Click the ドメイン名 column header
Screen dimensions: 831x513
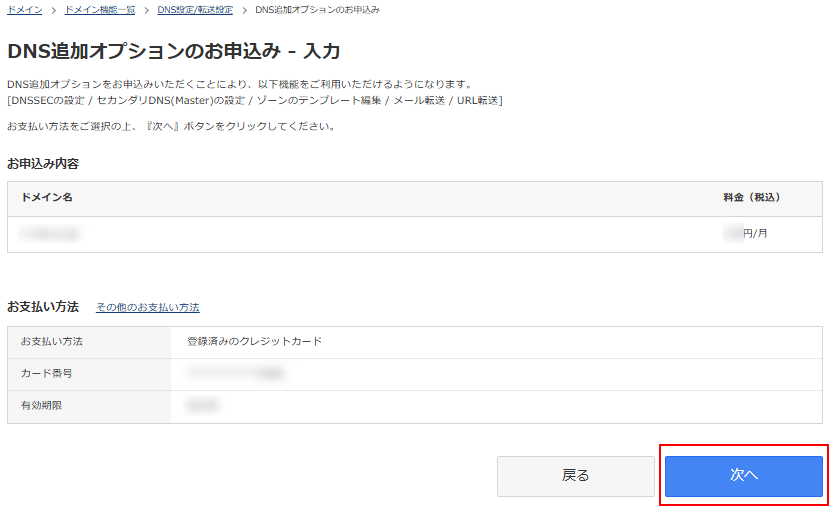pos(47,198)
